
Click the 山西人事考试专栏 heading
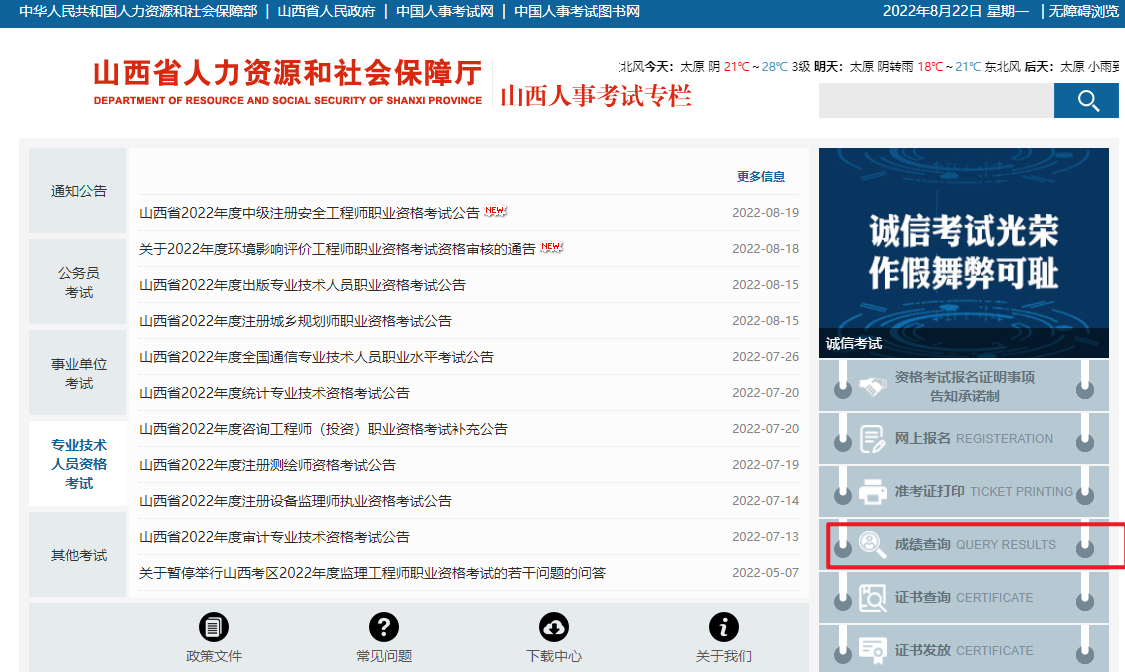click(596, 95)
